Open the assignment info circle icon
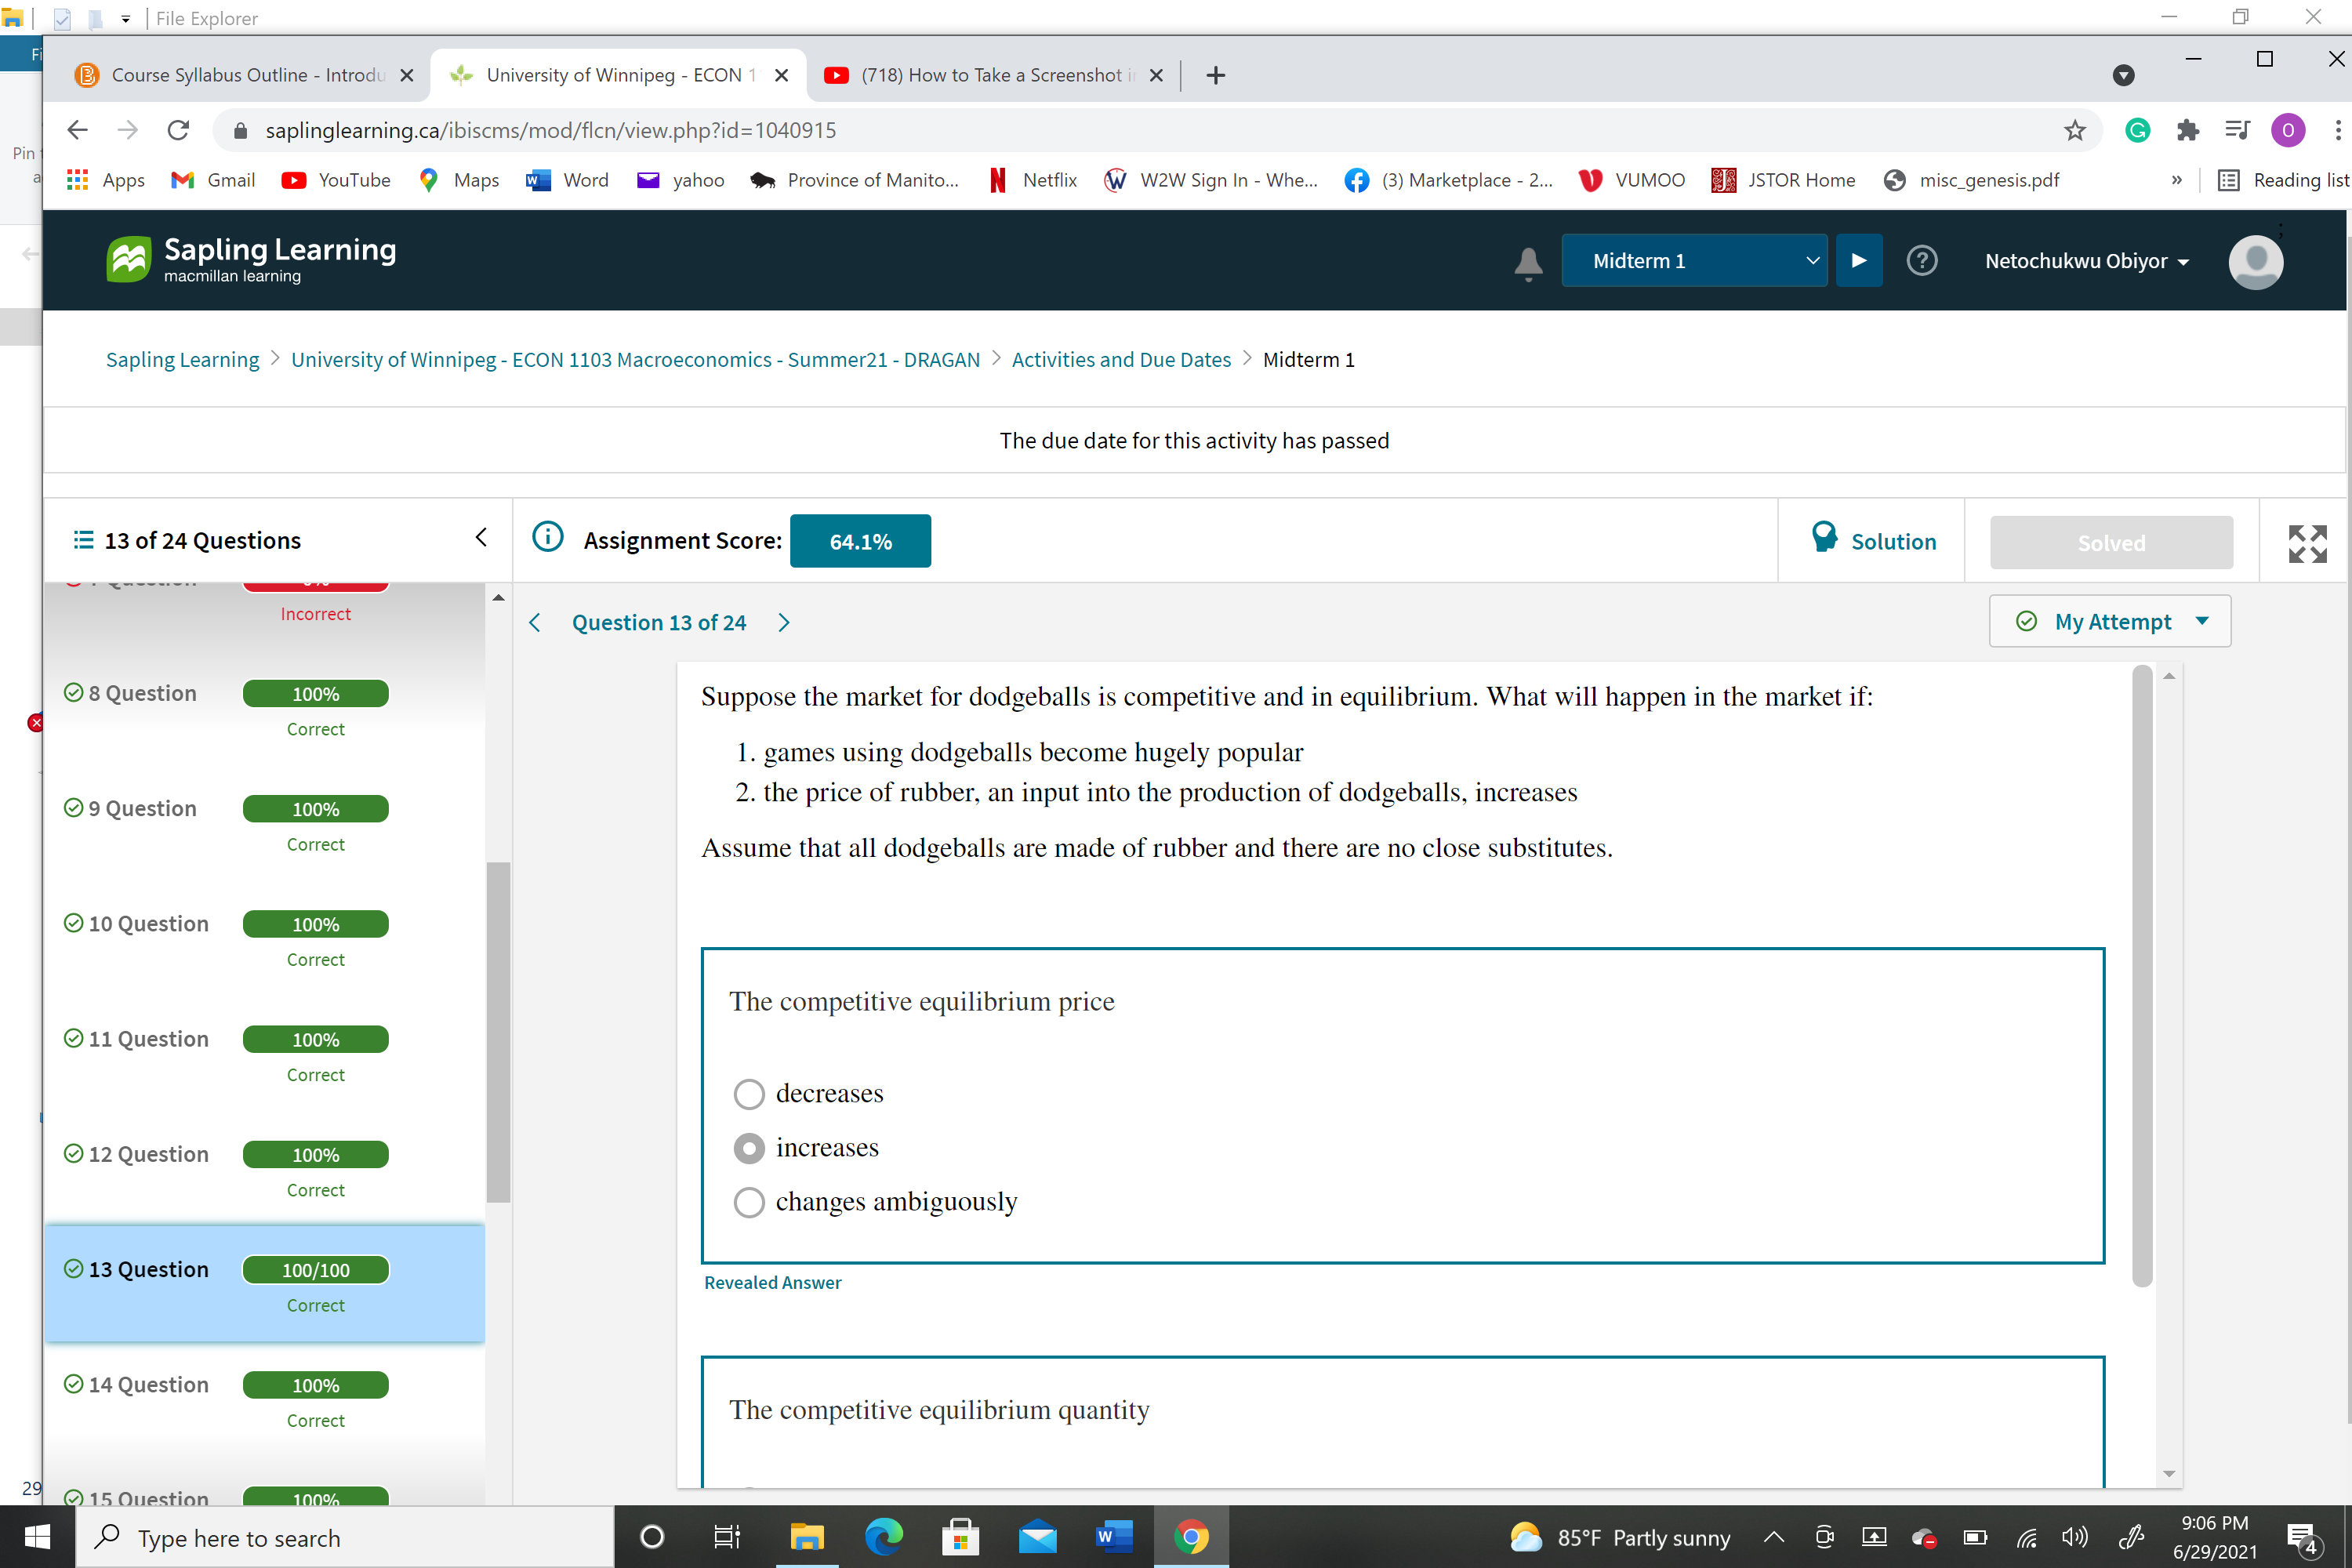The height and width of the screenshot is (1568, 2352). [x=547, y=537]
